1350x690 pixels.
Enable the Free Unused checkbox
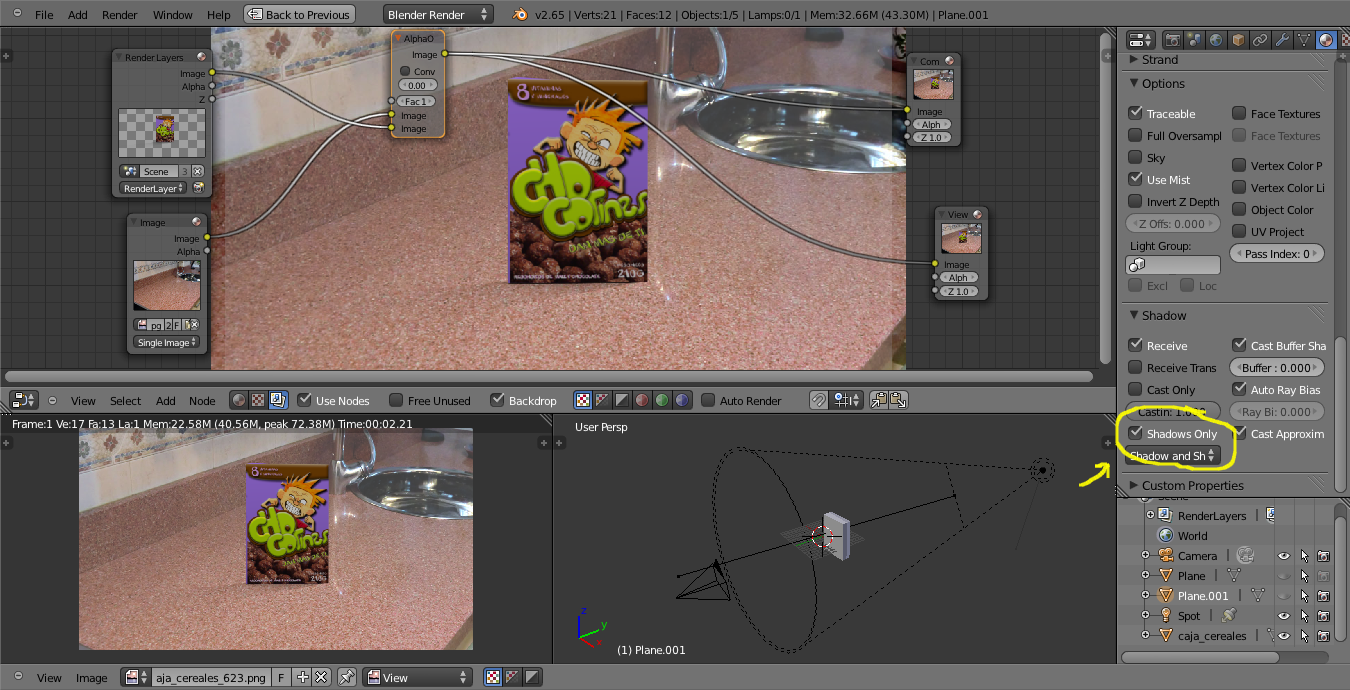point(396,400)
